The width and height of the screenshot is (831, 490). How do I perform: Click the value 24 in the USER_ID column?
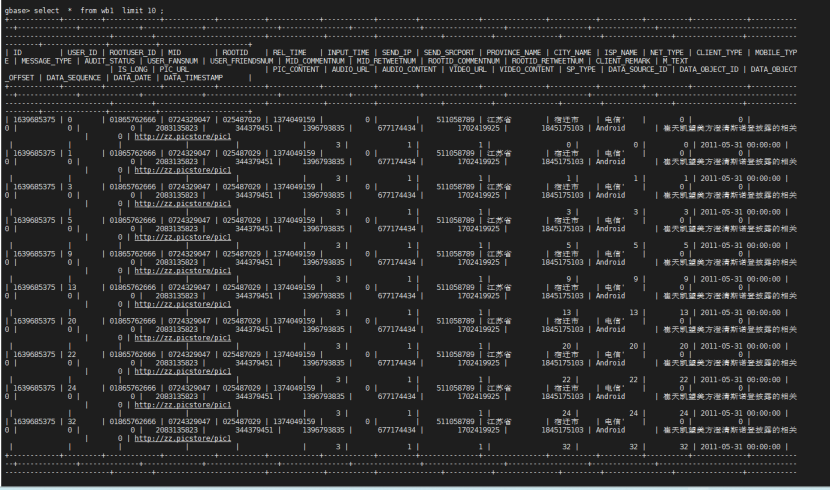72,388
